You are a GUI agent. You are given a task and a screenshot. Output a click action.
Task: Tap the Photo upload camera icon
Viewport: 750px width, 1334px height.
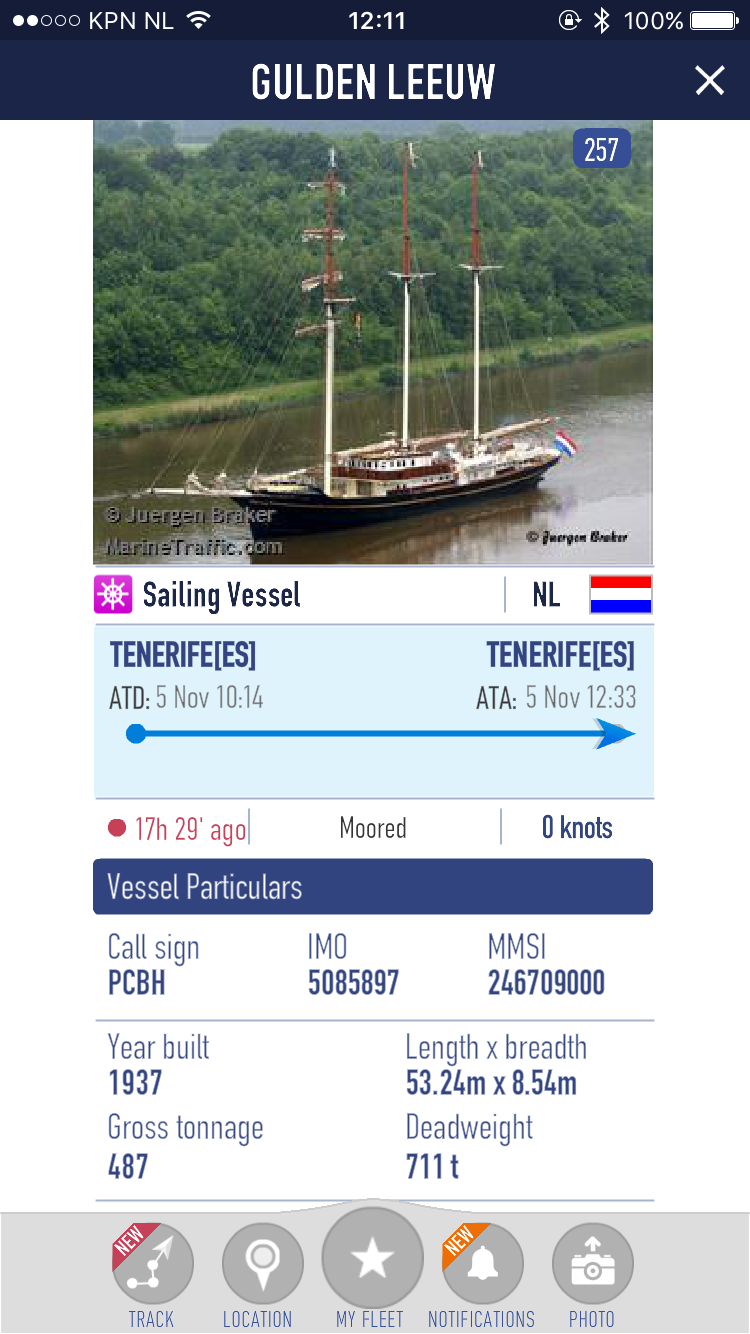click(x=592, y=1264)
